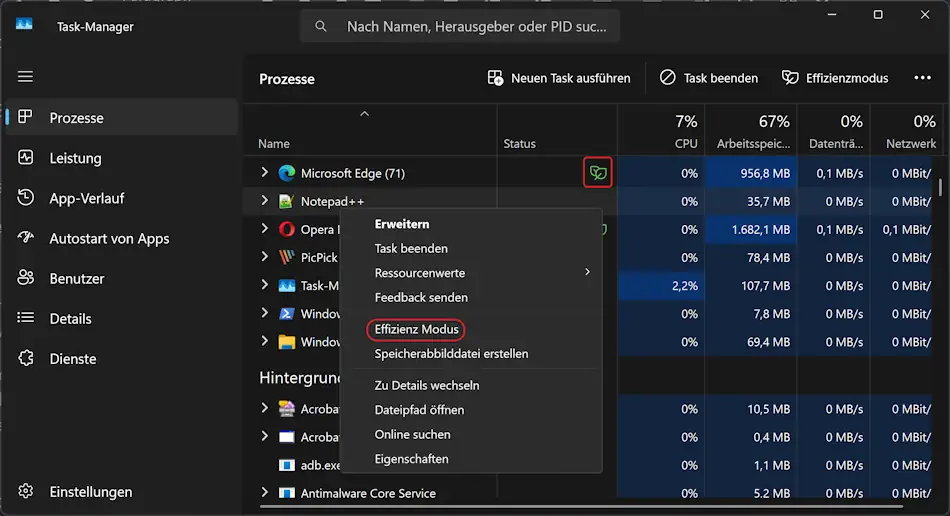Expand the PicPick process row
This screenshot has height=516, width=950.
pos(264,257)
